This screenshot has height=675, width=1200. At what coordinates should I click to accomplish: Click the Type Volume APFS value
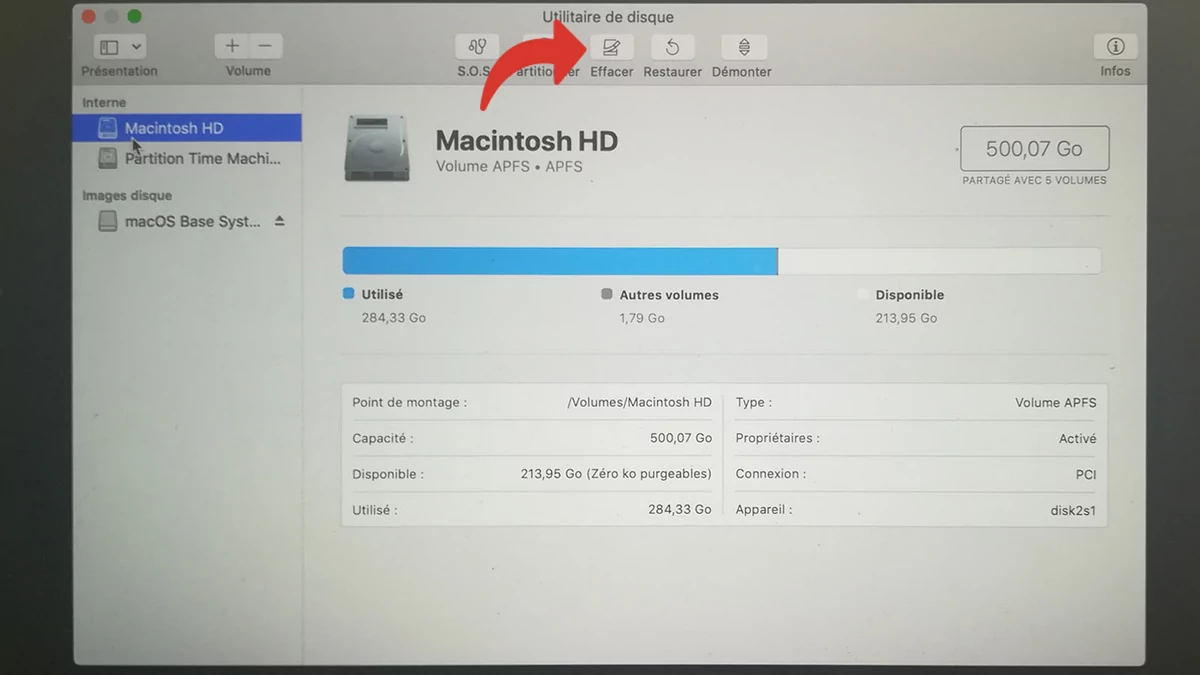pos(1055,403)
